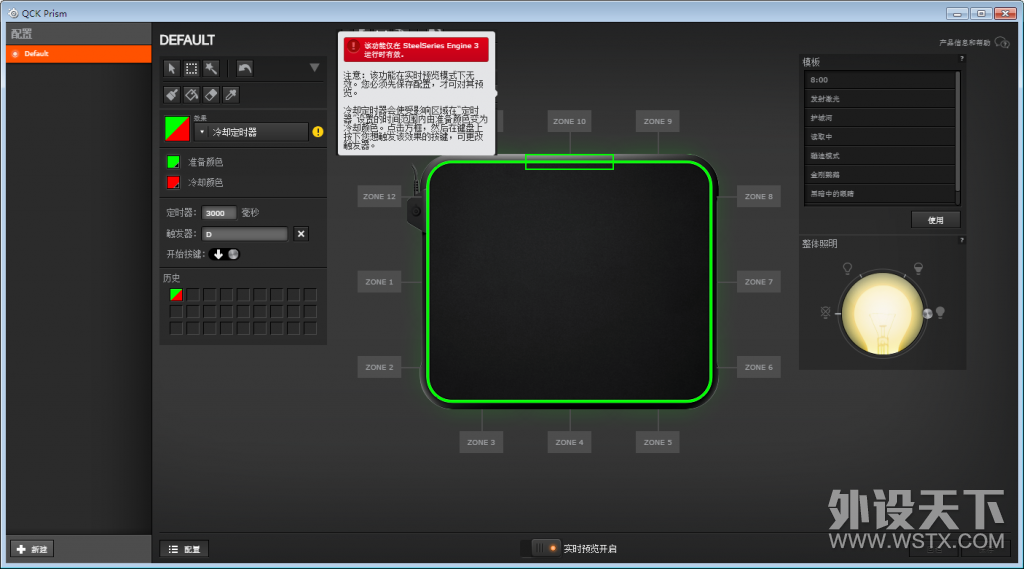Open the 冷却定时器 effect dropdown
The image size is (1024, 569).
pos(252,131)
